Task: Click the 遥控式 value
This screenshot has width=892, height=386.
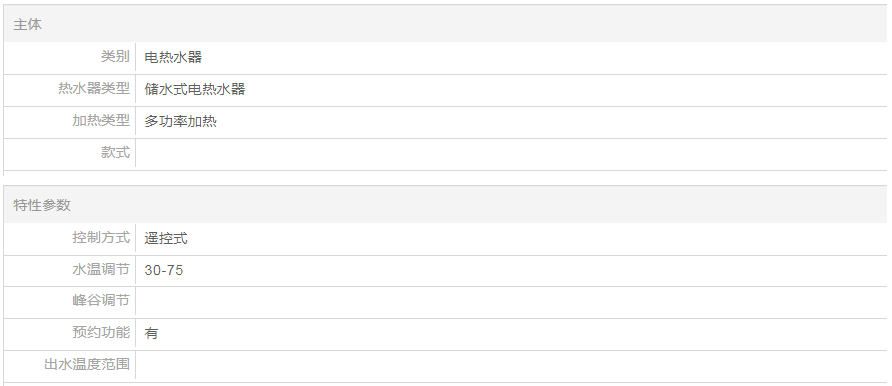Action: click(166, 238)
